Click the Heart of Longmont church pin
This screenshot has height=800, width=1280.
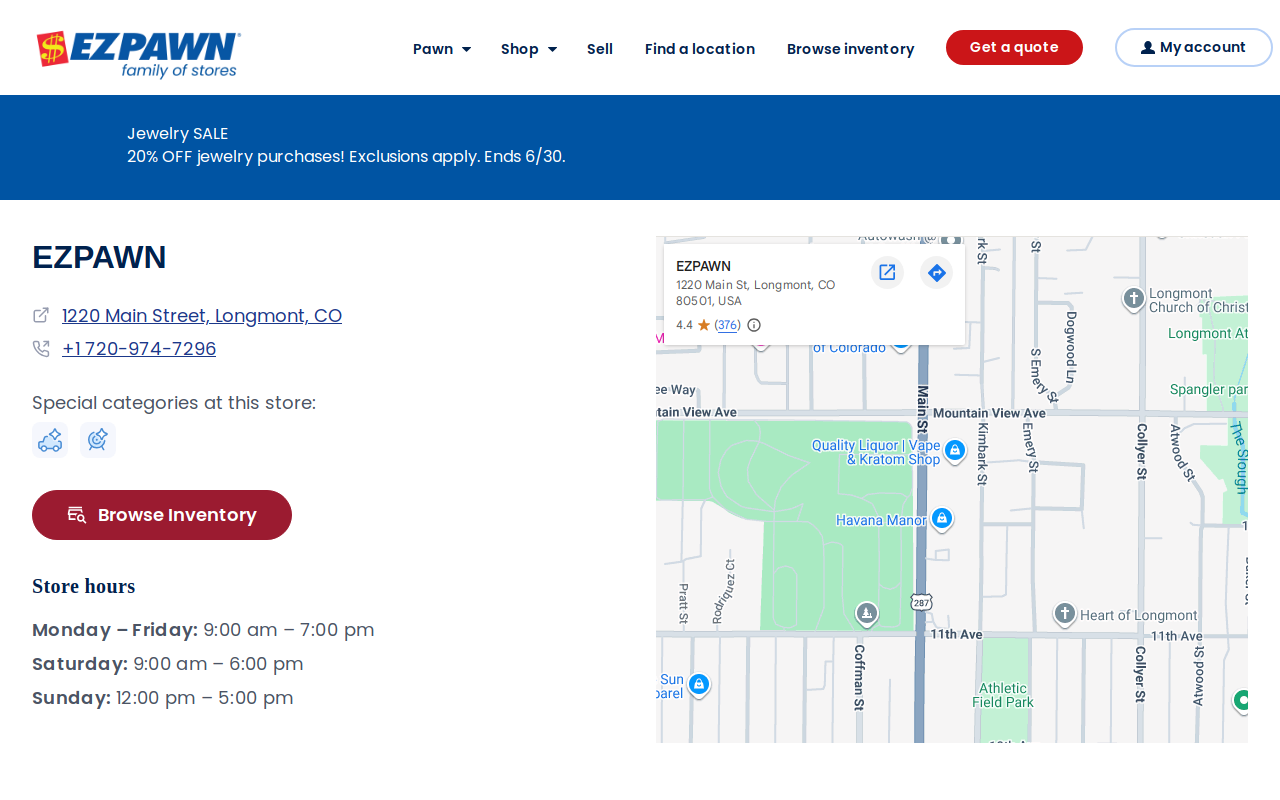(1065, 614)
